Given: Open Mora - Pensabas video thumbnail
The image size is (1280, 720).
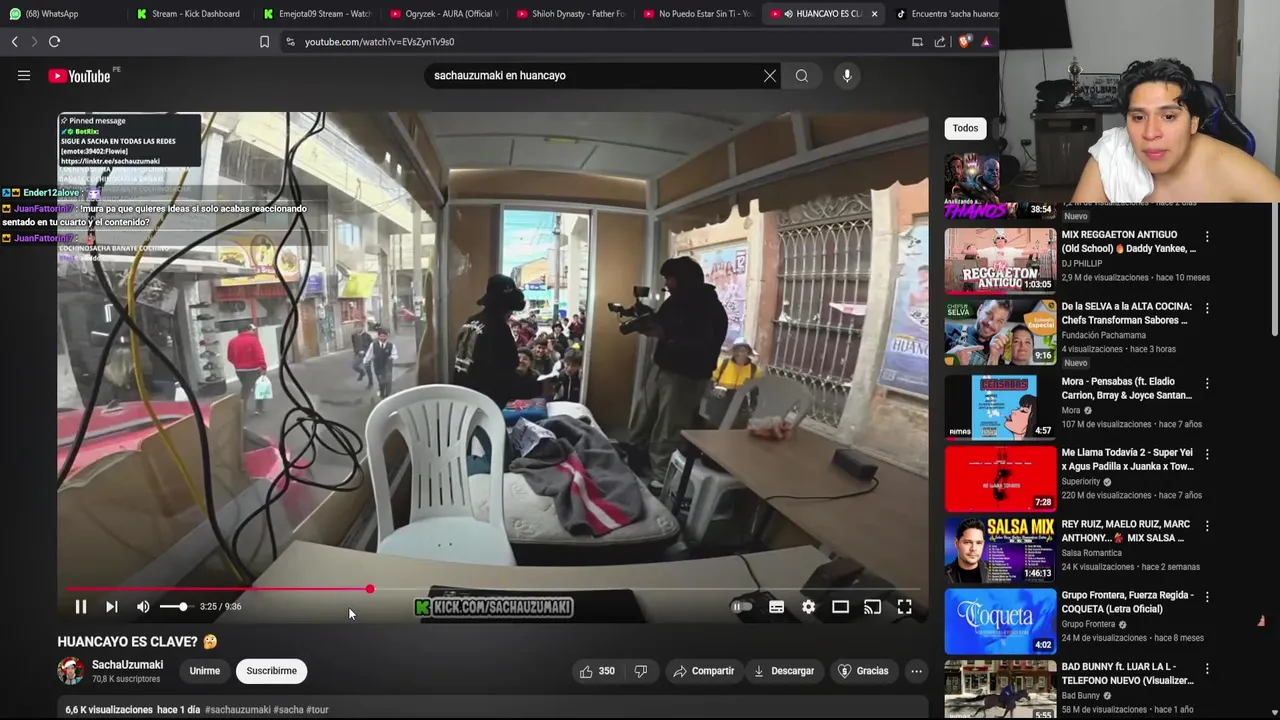Looking at the screenshot, I should 1000,406.
